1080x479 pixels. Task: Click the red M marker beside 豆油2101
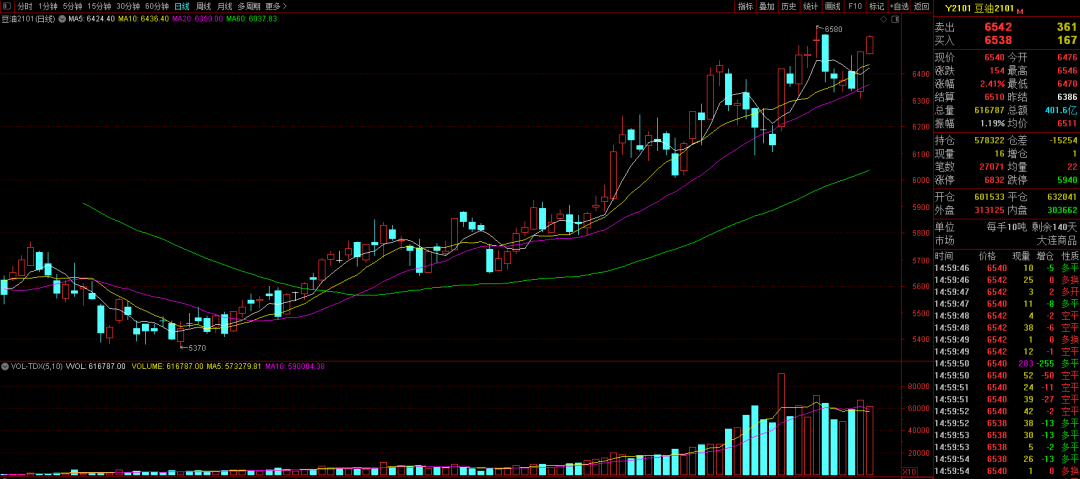coord(1020,12)
